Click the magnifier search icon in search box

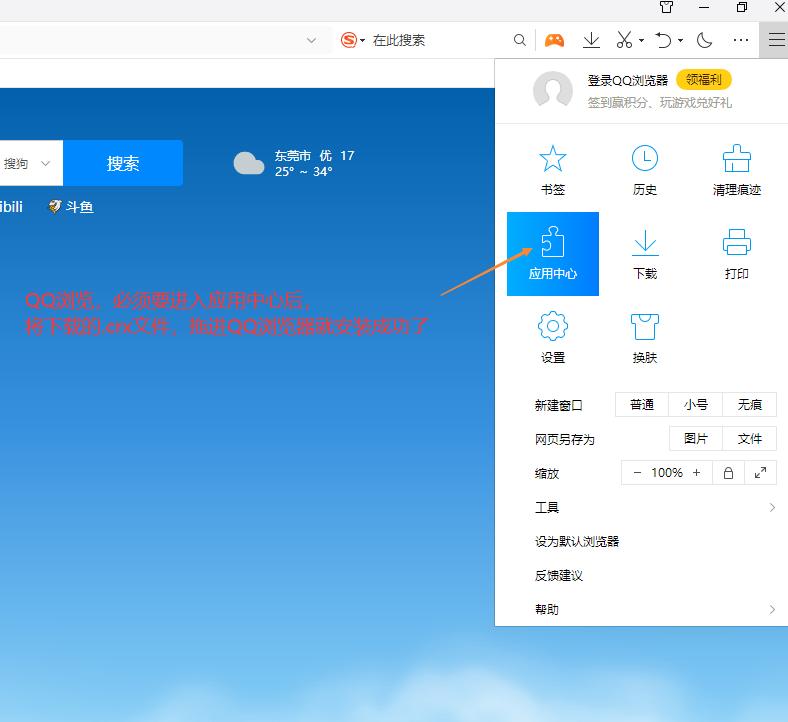pyautogui.click(x=520, y=40)
